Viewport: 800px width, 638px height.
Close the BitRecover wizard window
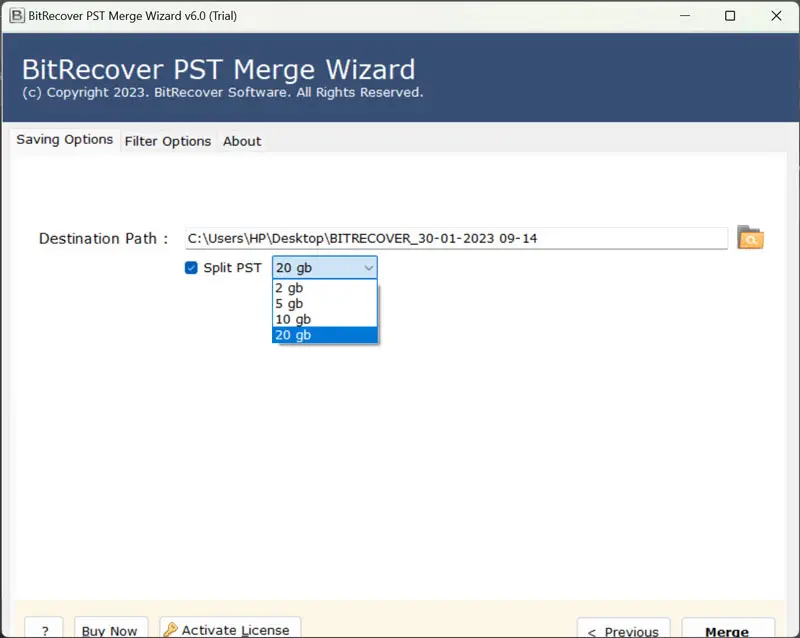[x=775, y=16]
